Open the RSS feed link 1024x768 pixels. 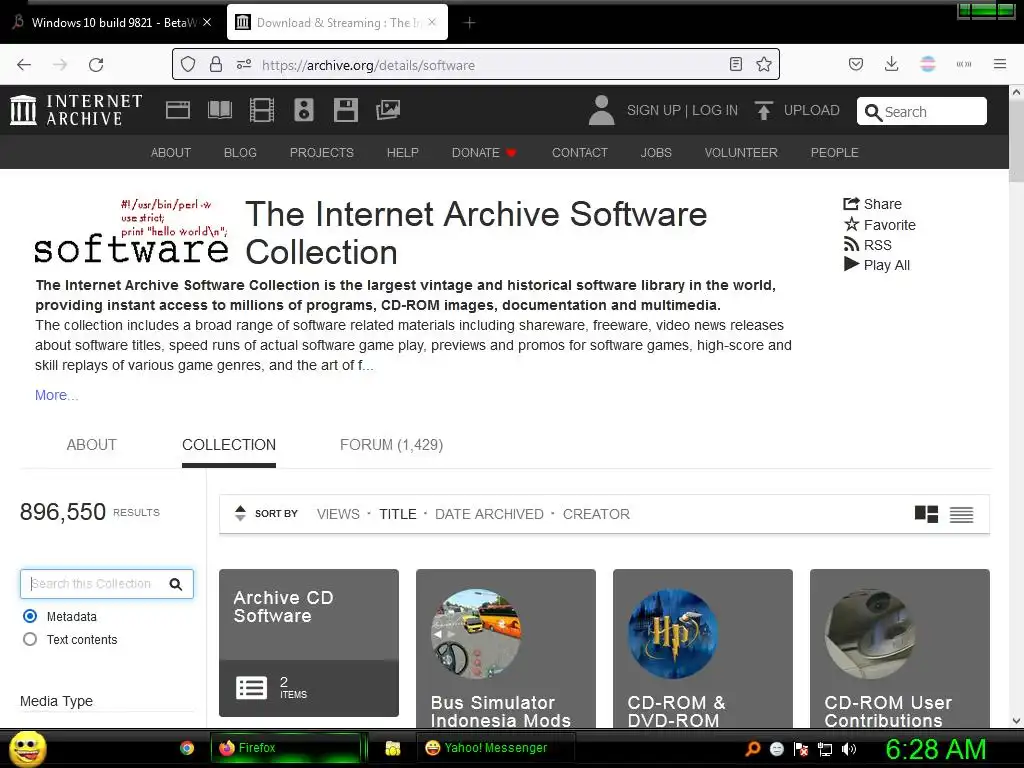coord(867,245)
